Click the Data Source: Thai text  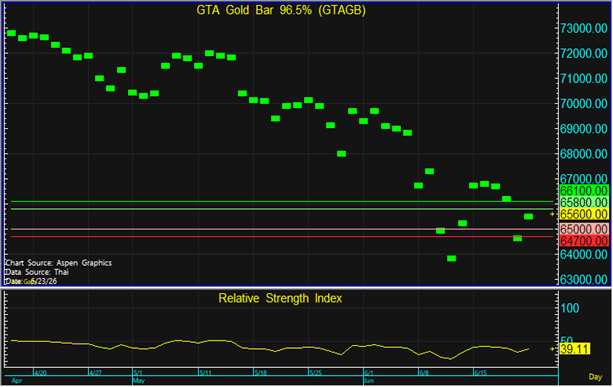[x=37, y=272]
